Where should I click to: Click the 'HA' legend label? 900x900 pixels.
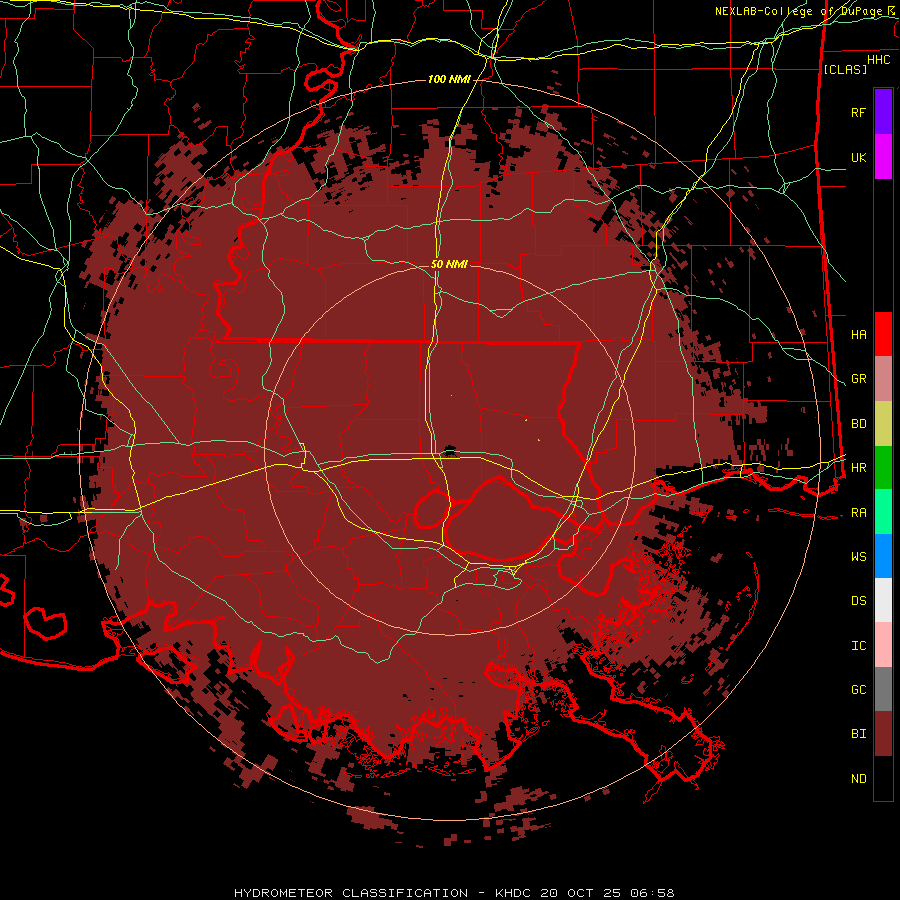[859, 334]
